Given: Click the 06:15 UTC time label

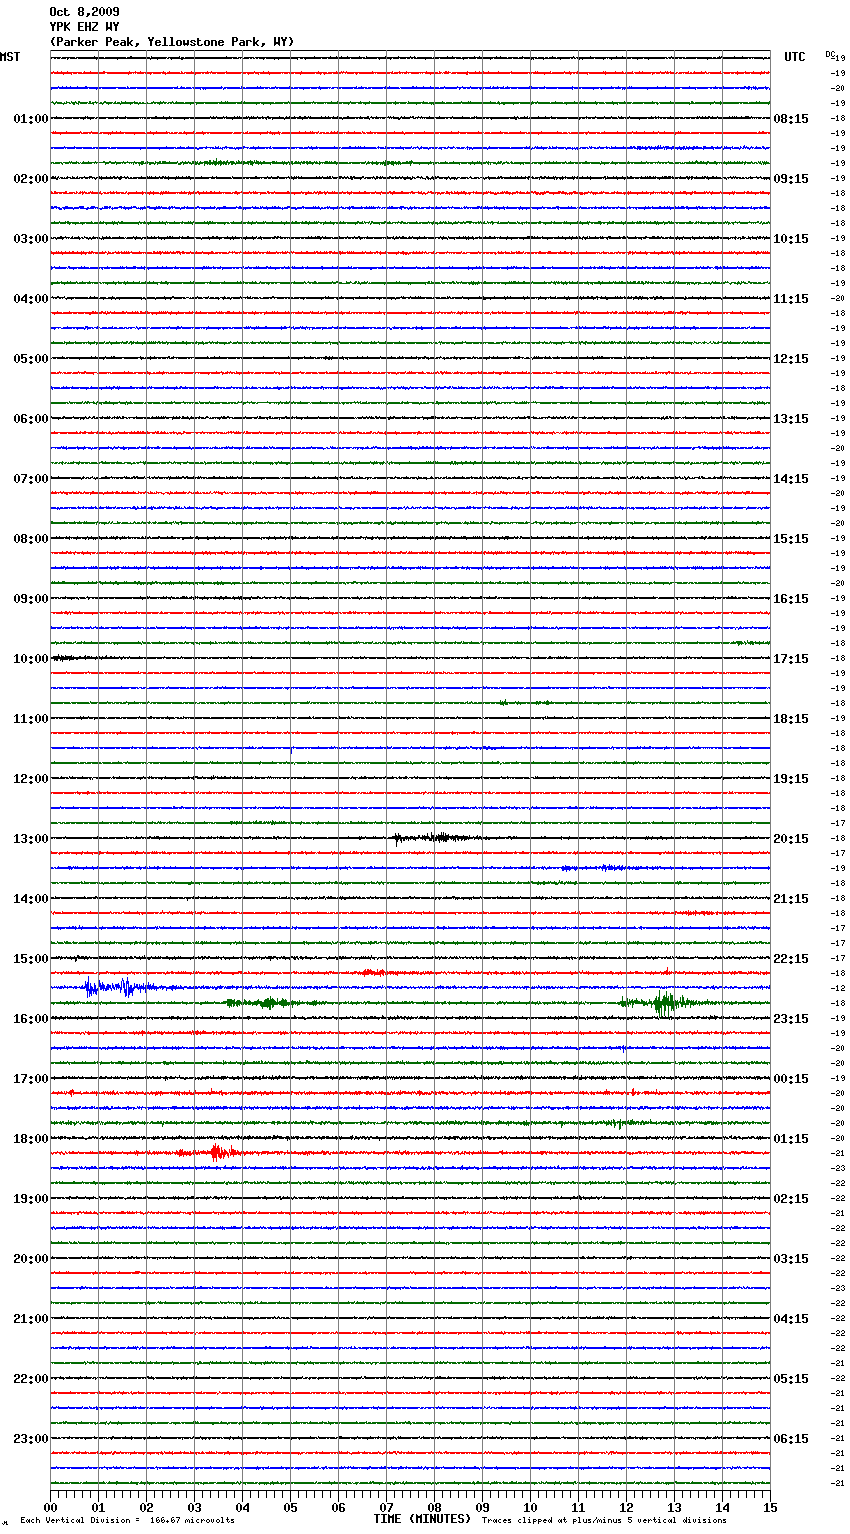Looking at the screenshot, I should point(791,1439).
